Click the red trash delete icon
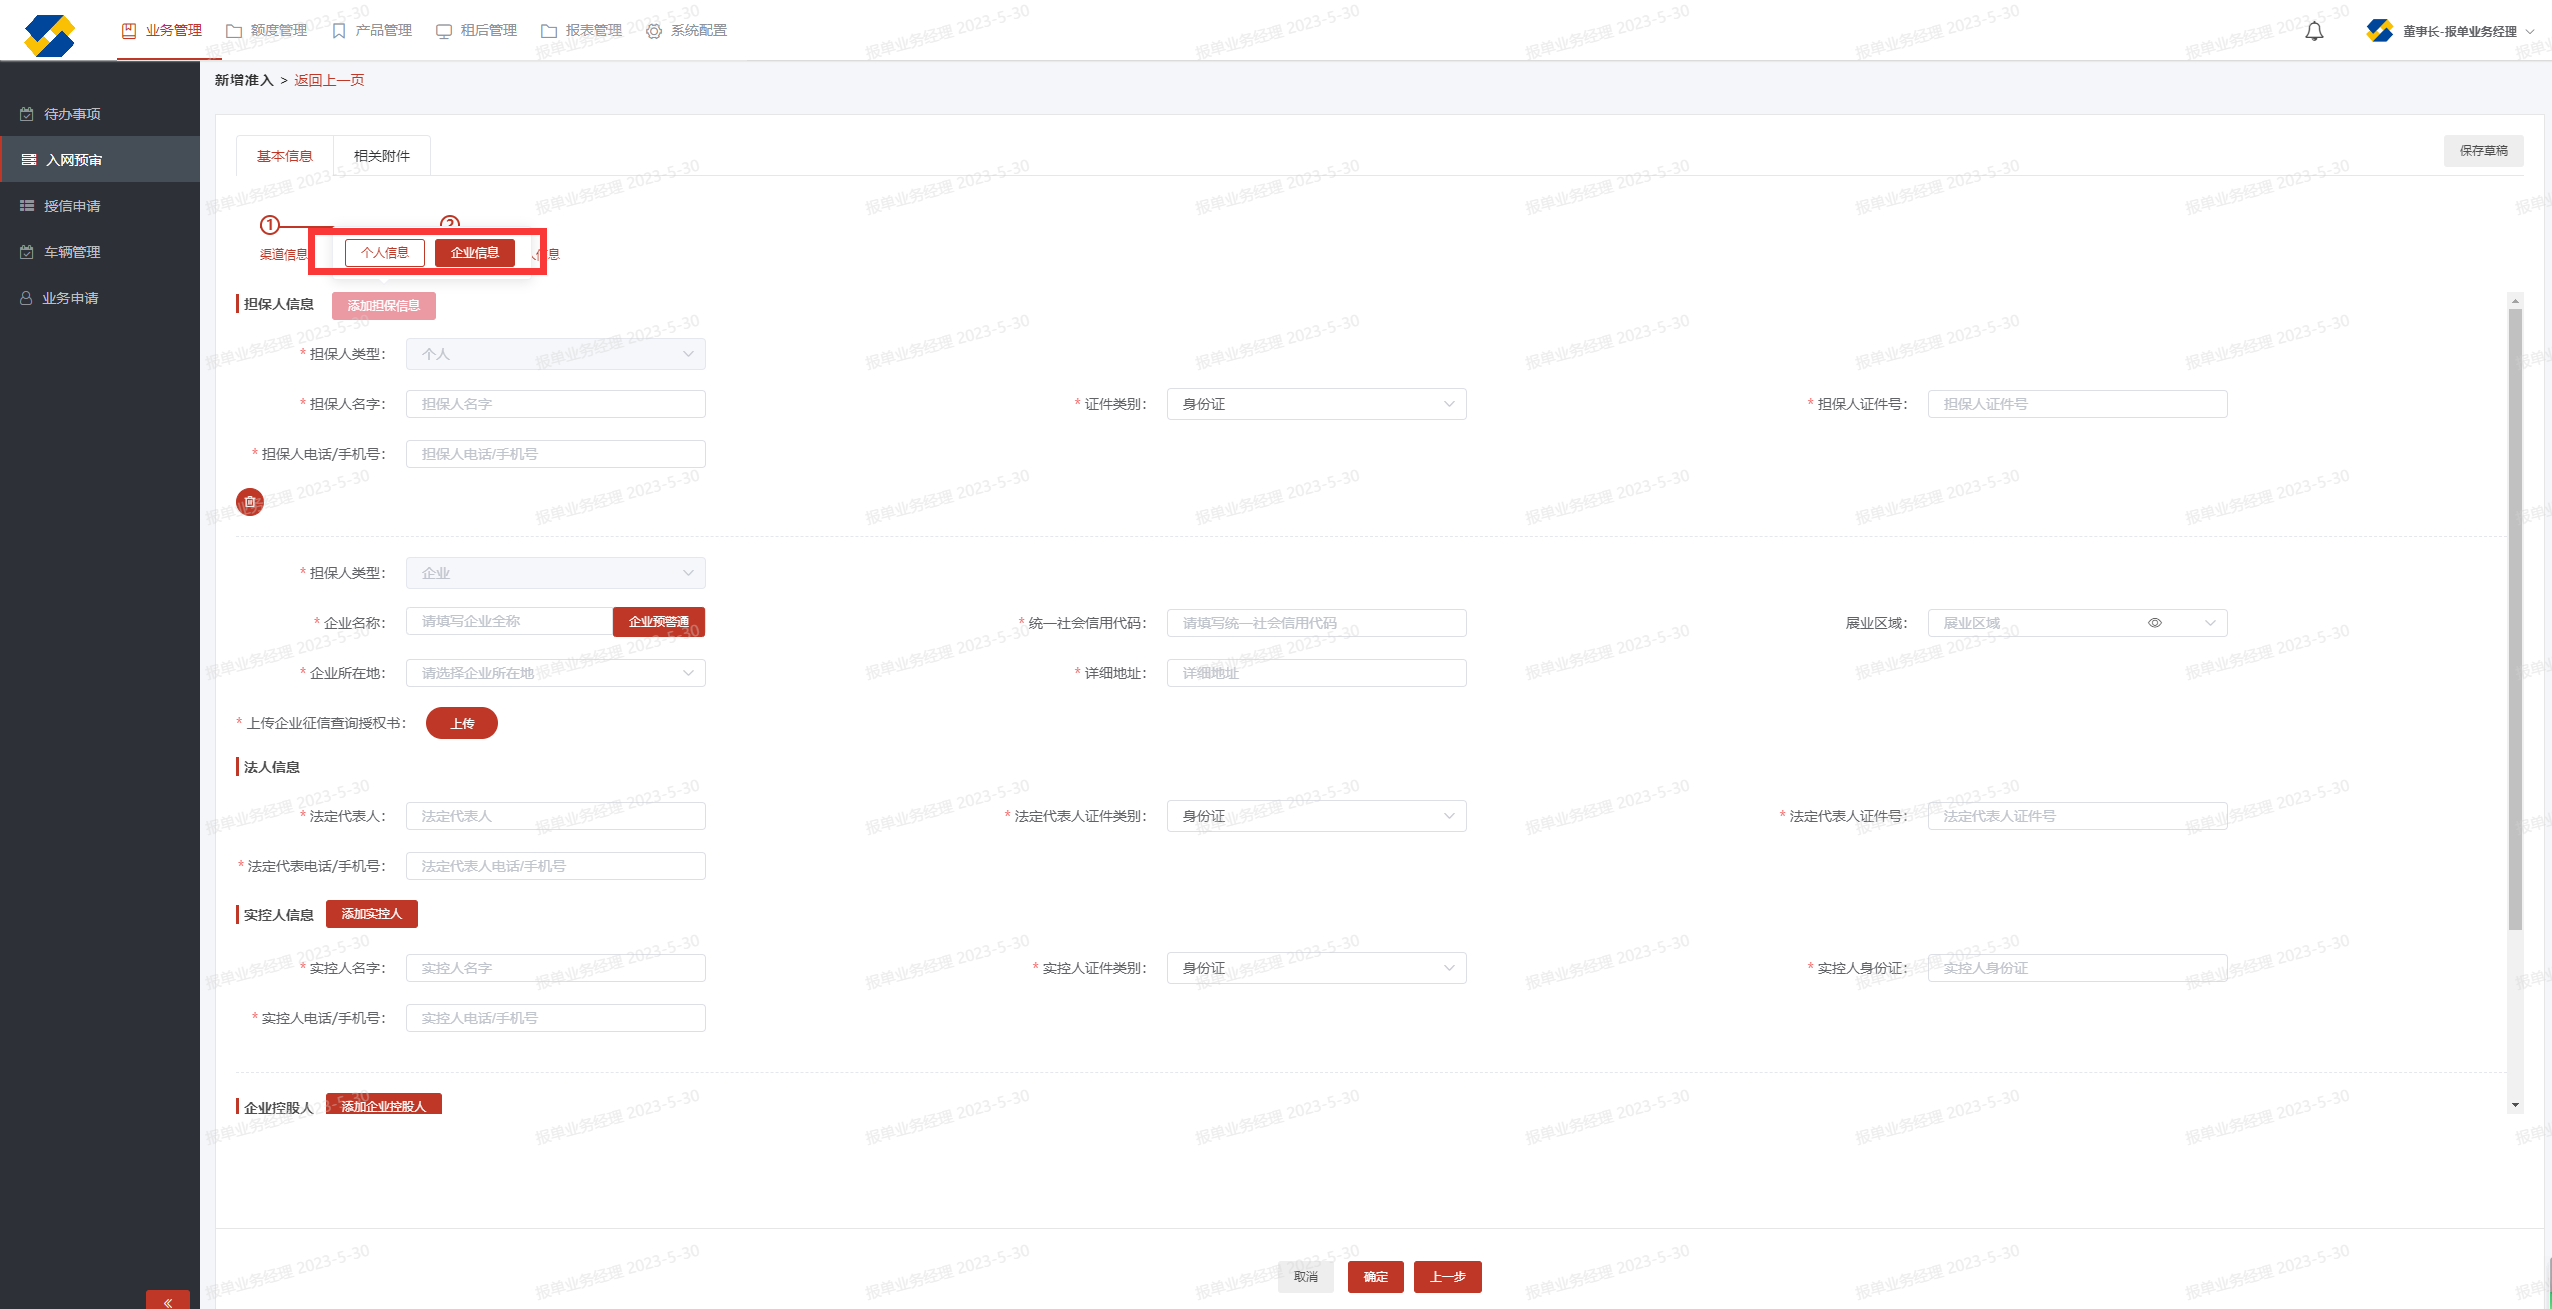The width and height of the screenshot is (2552, 1309). tap(250, 502)
